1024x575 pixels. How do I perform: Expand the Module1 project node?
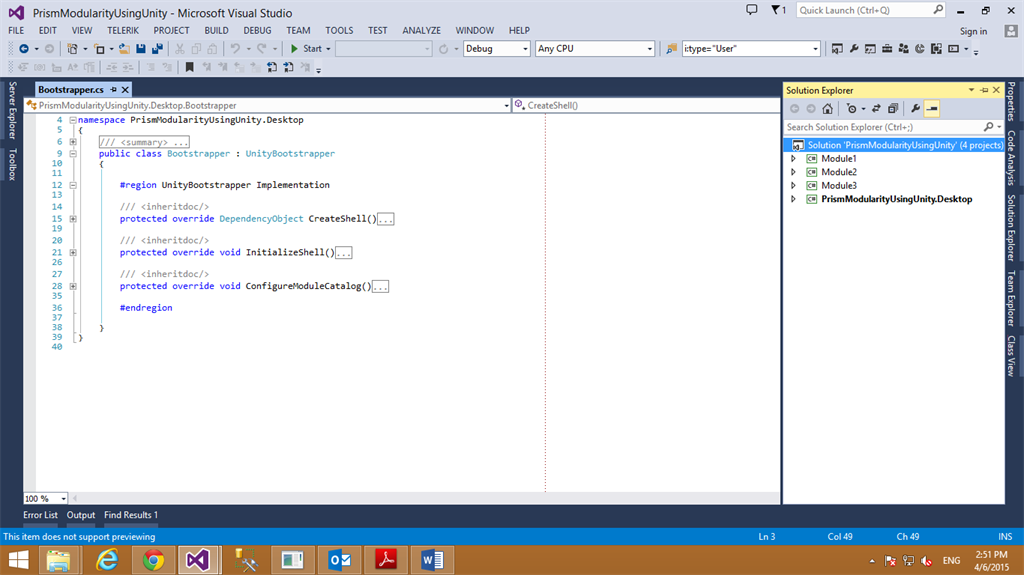pos(793,159)
